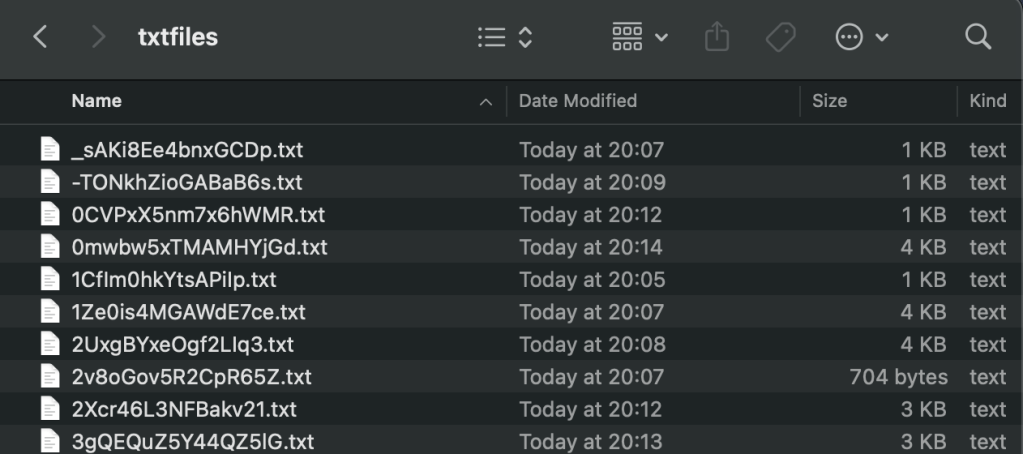This screenshot has height=454, width=1023.
Task: Sort files by Size column header
Action: point(830,101)
